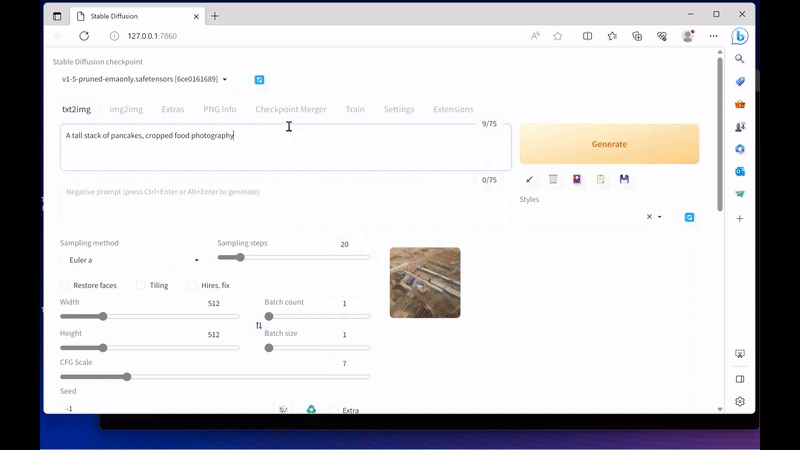Click the arrow icon under Generate button
800x450 pixels.
point(529,179)
